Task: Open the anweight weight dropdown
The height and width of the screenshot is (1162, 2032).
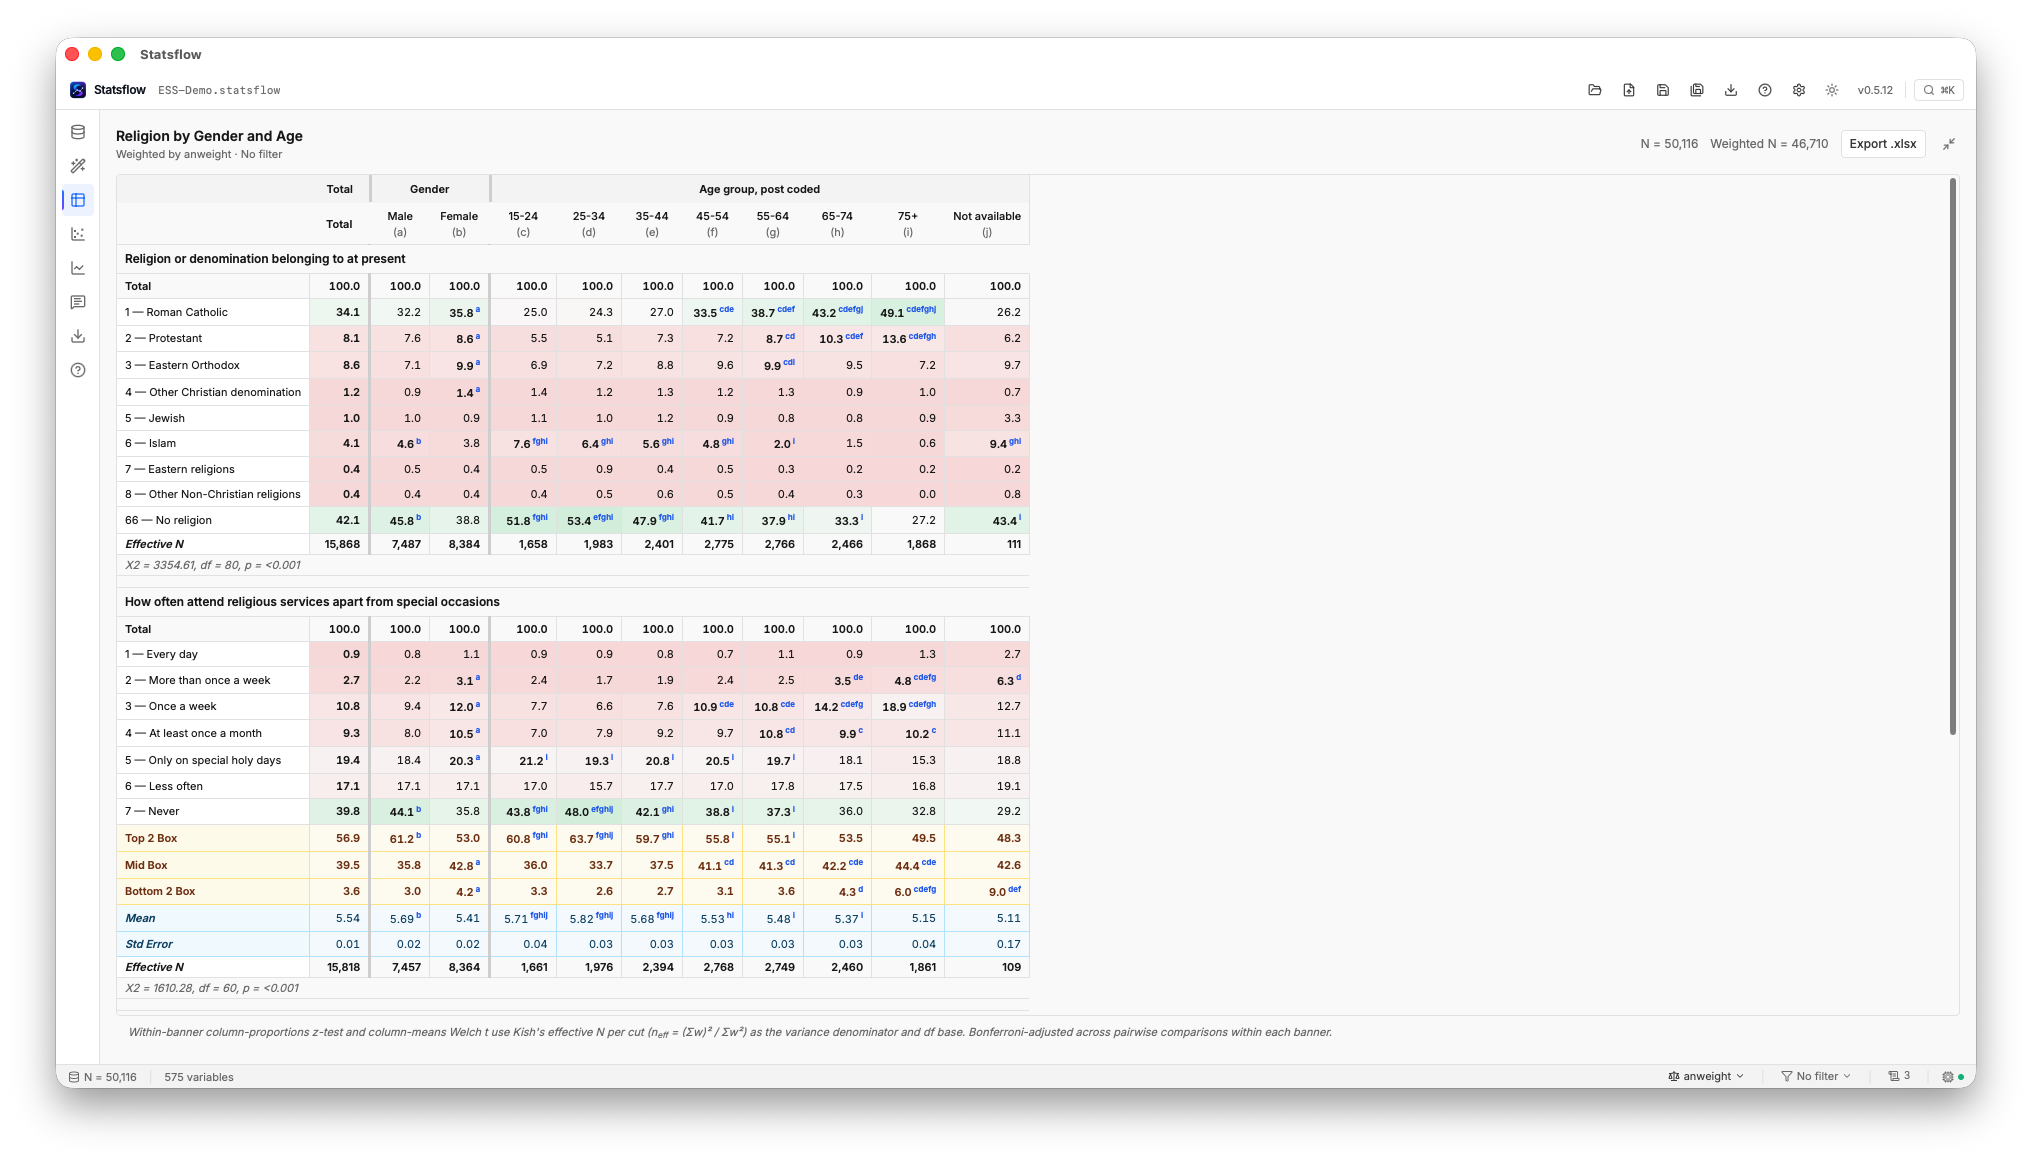Action: pos(1706,1076)
